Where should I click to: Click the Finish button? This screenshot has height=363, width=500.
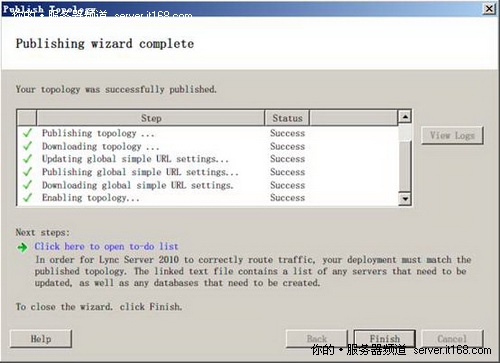tap(385, 339)
